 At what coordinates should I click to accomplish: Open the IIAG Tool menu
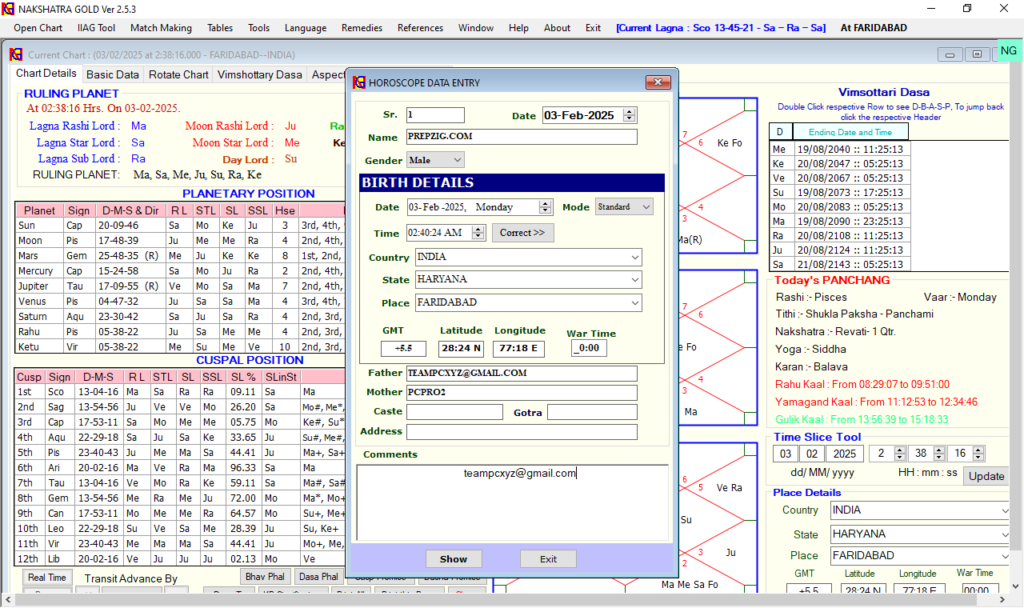click(x=96, y=27)
